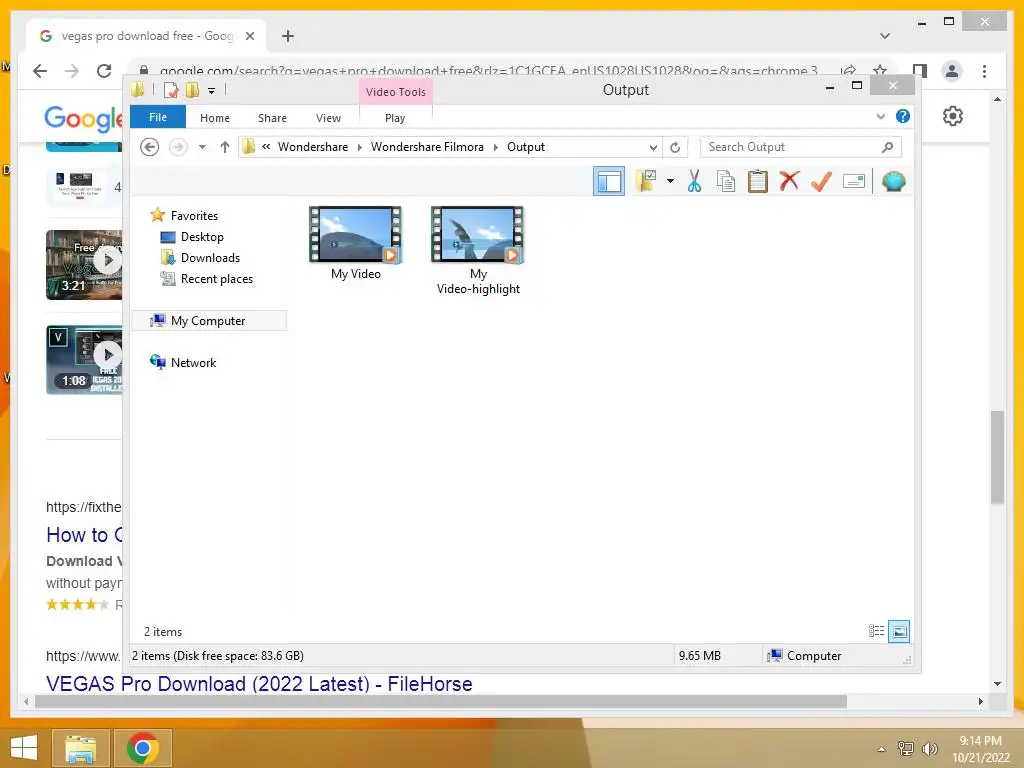Image resolution: width=1024 pixels, height=768 pixels.
Task: Click the Quick Access new folder icon
Action: click(x=192, y=90)
